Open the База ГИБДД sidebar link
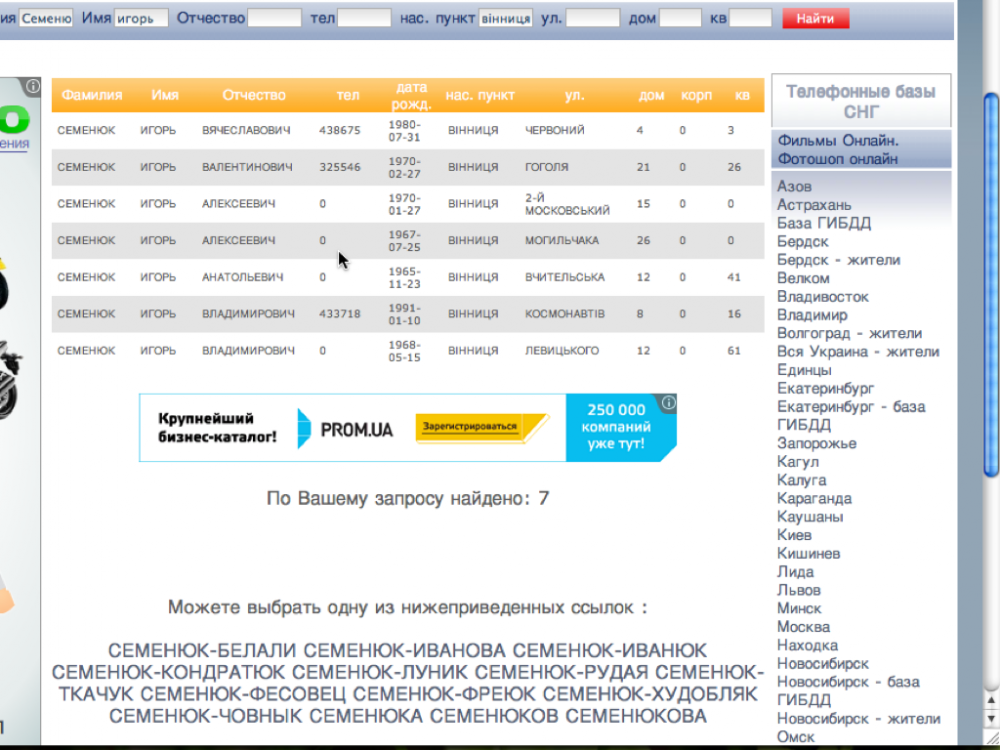 (x=824, y=223)
